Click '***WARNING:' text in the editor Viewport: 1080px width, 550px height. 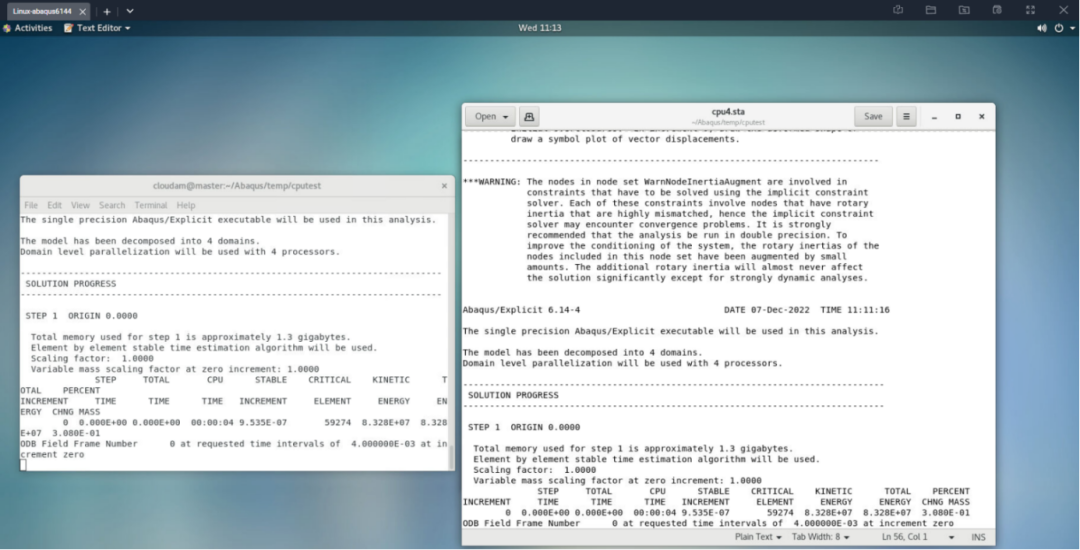pyautogui.click(x=492, y=182)
